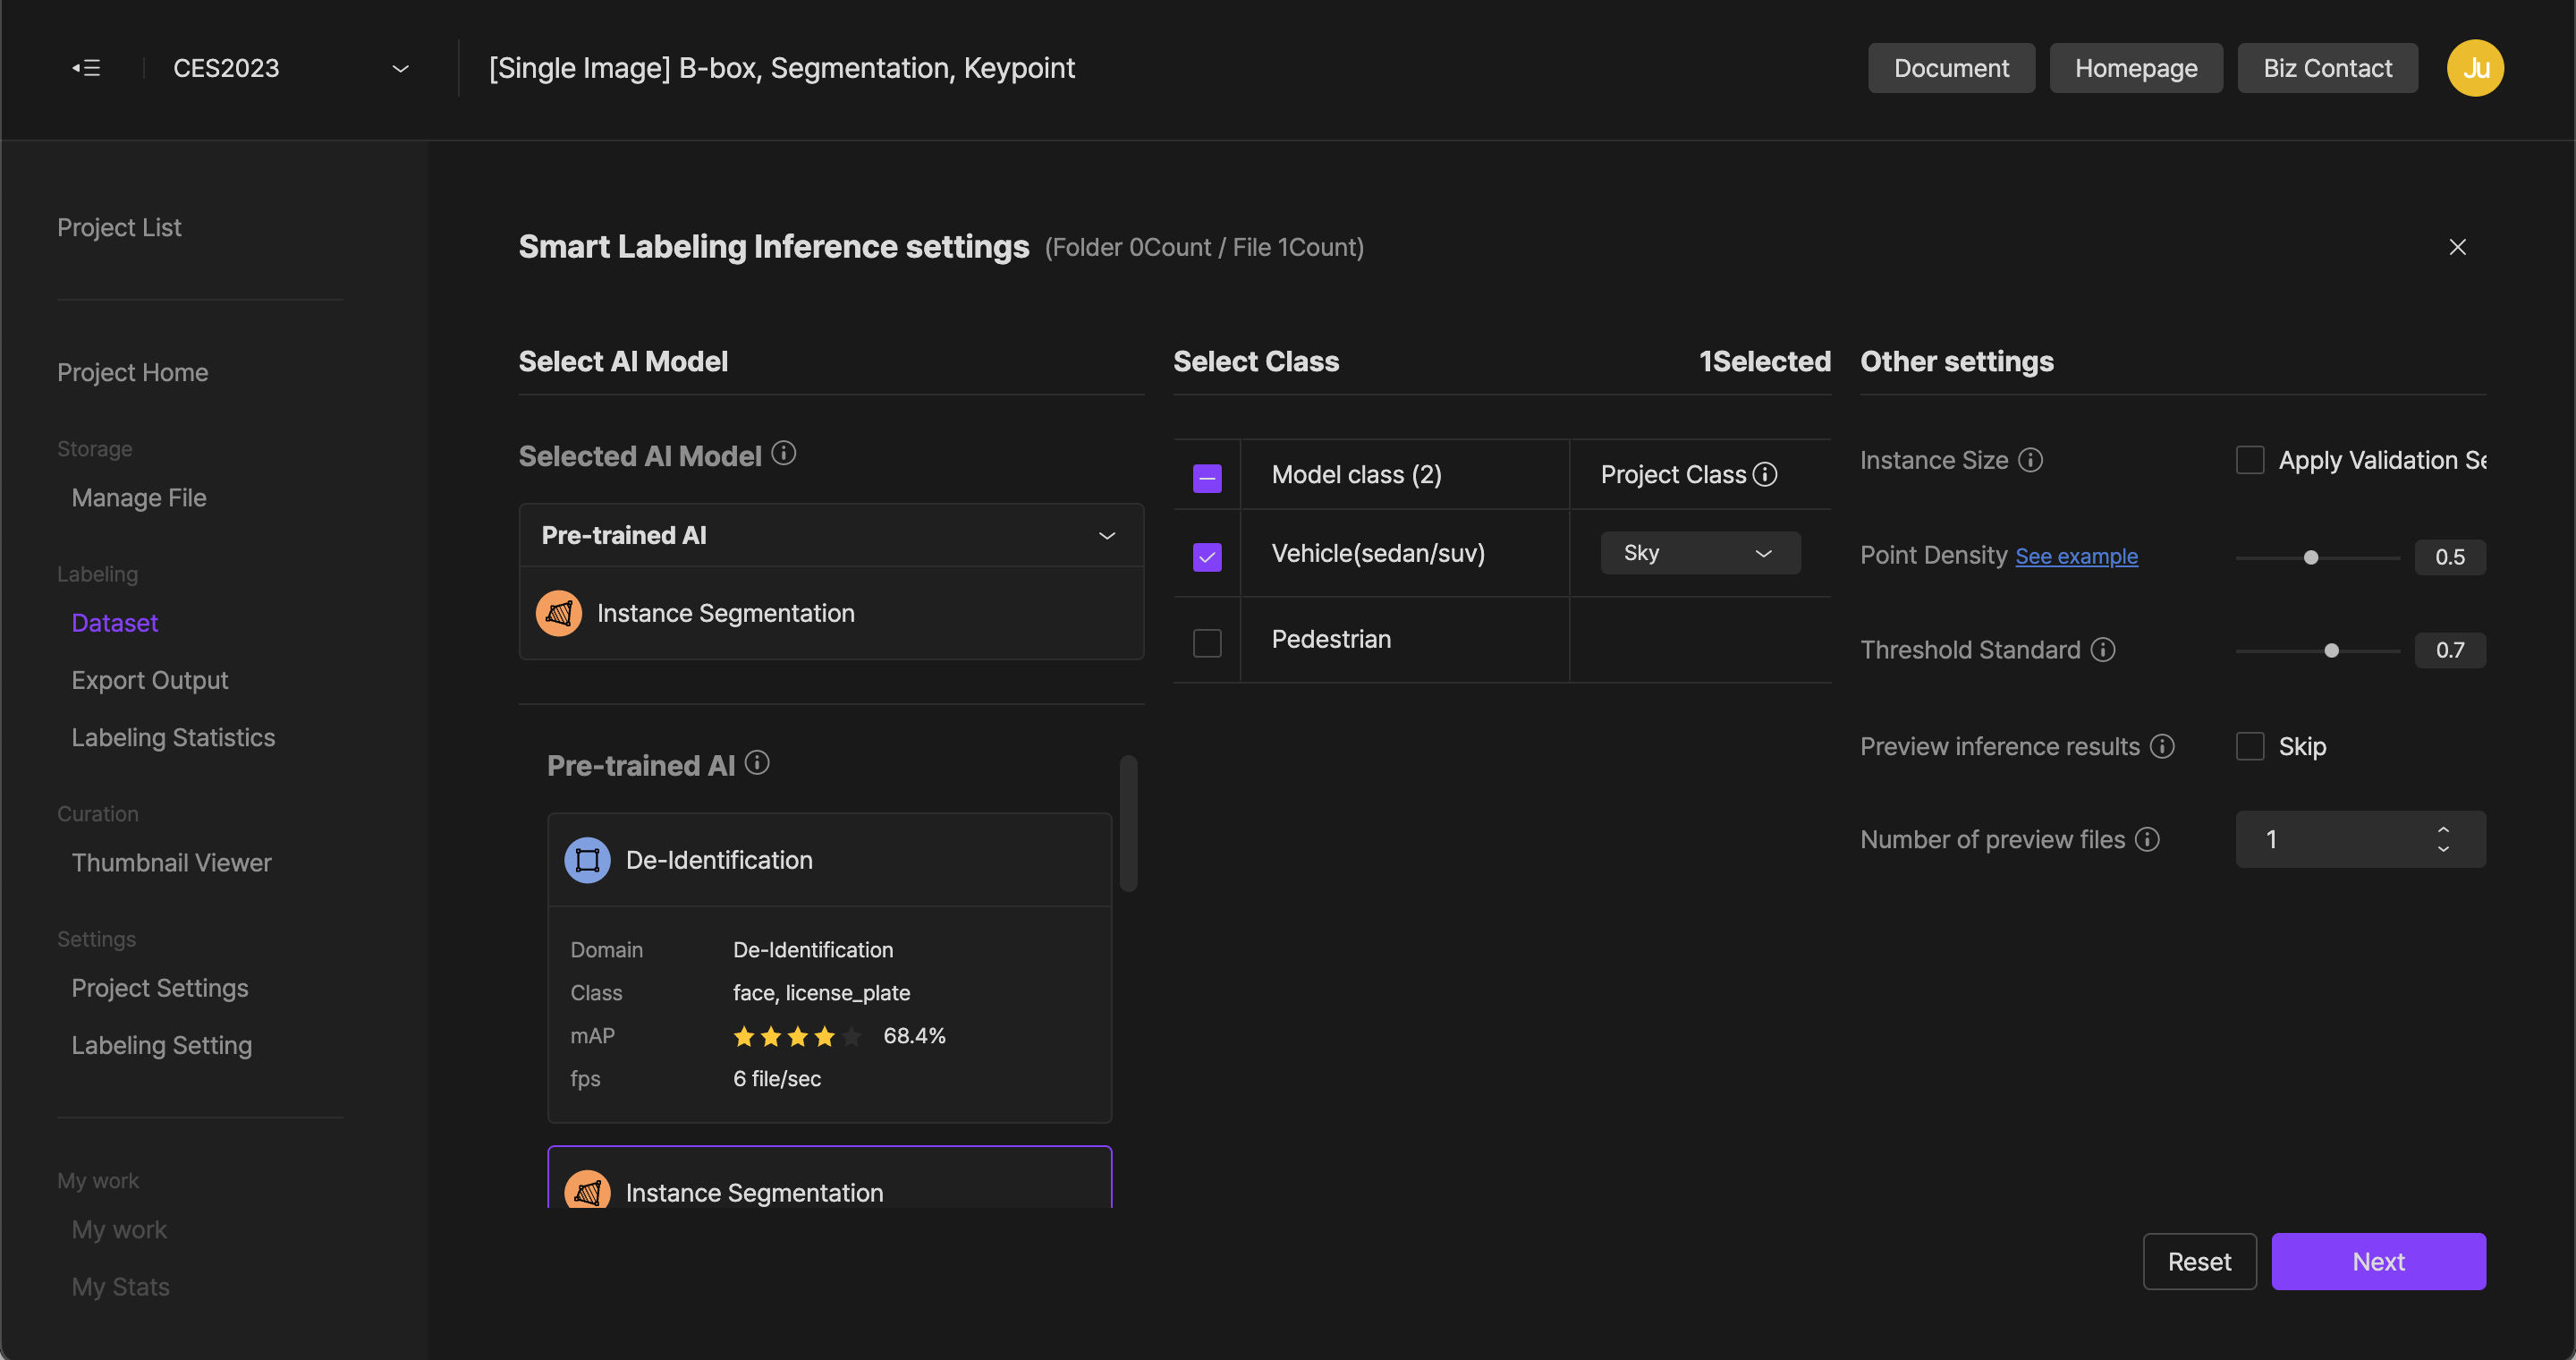Open Labeling Statistics in sidebar
This screenshot has height=1360, width=2576.
(173, 737)
